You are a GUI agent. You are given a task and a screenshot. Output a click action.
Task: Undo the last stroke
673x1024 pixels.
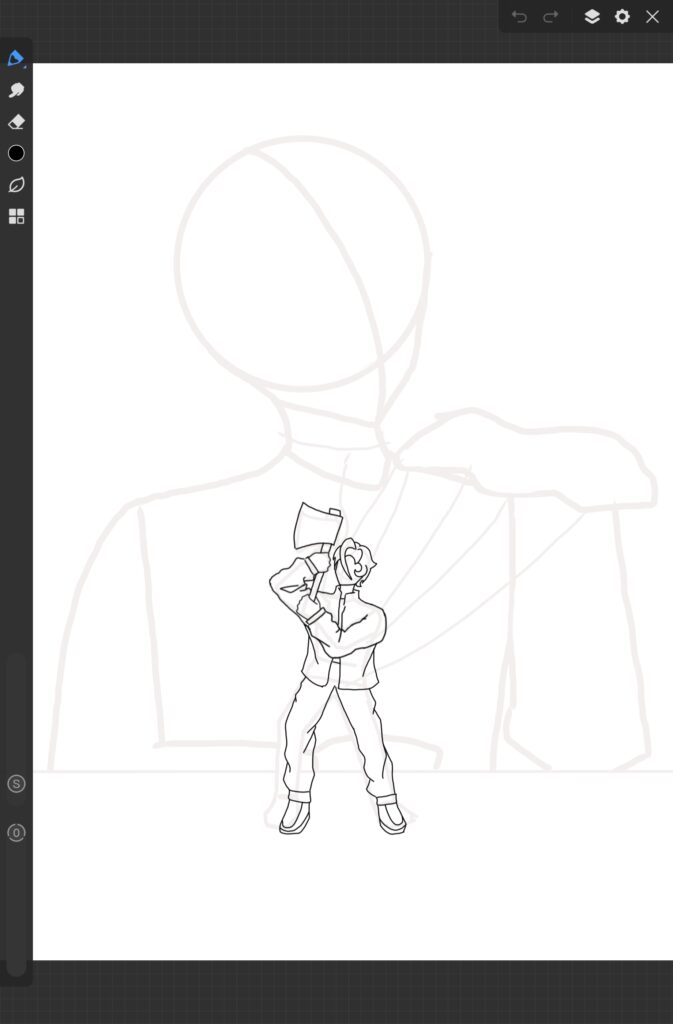519,17
